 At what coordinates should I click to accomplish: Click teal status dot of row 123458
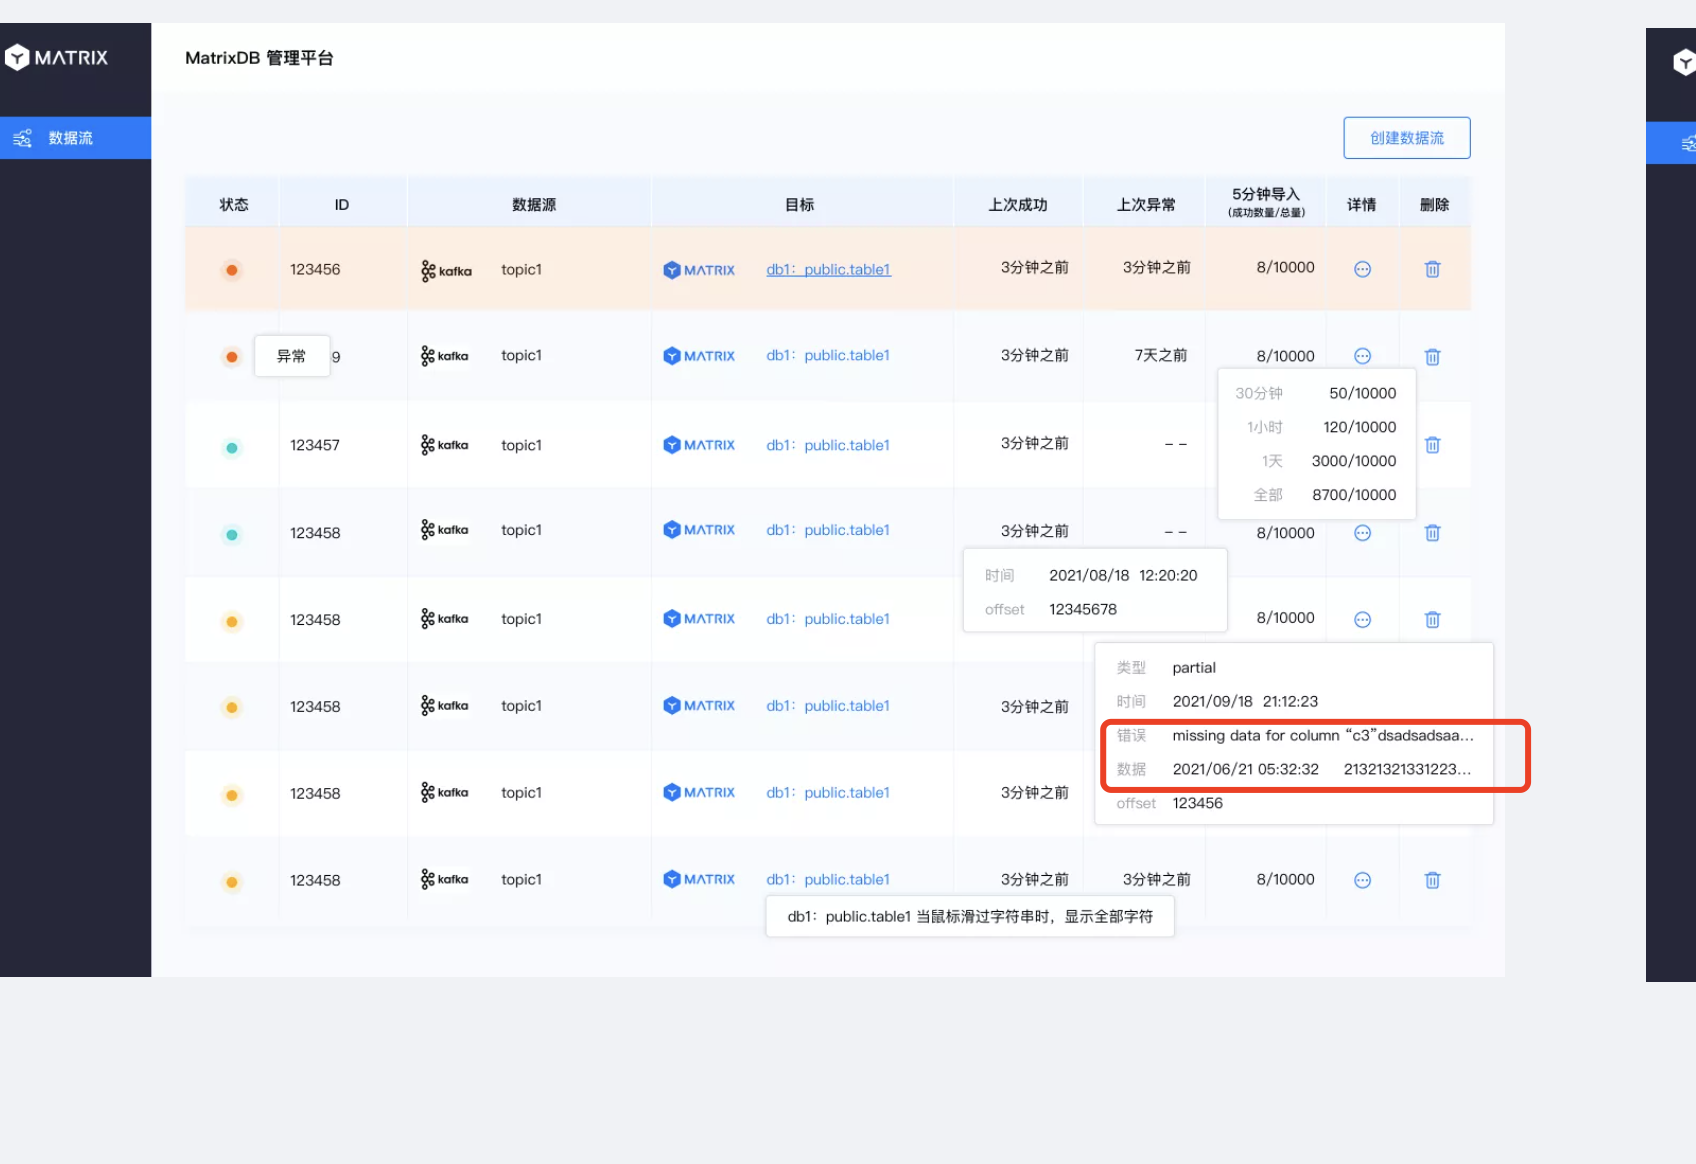(x=232, y=535)
